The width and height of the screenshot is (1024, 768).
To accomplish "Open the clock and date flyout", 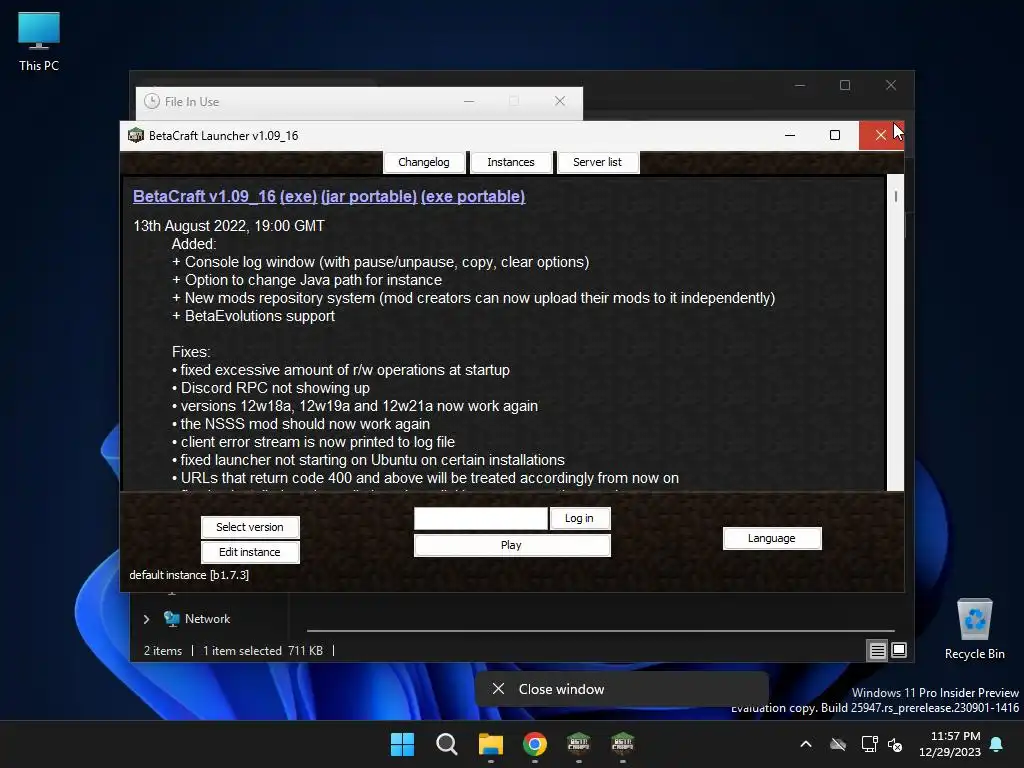I will (x=950, y=744).
